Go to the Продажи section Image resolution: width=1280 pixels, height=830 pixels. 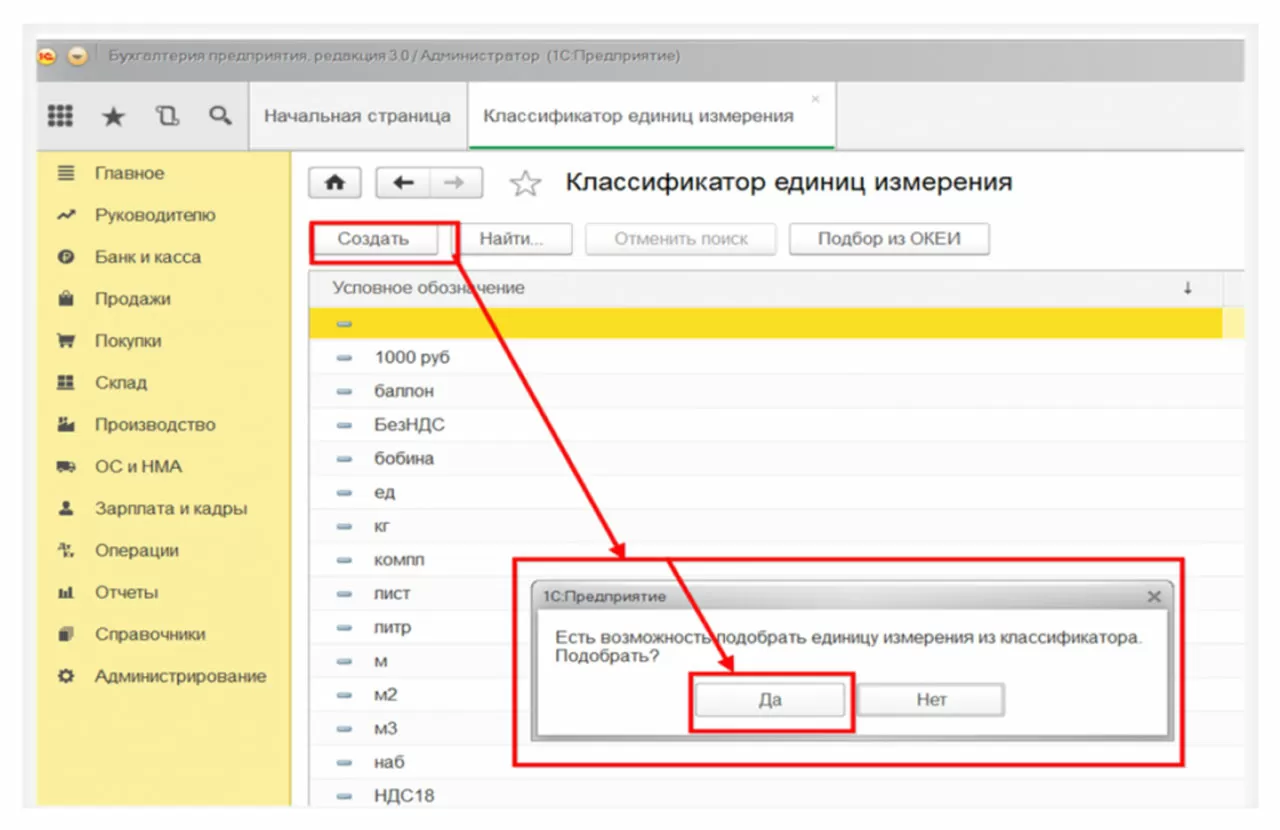(x=132, y=299)
